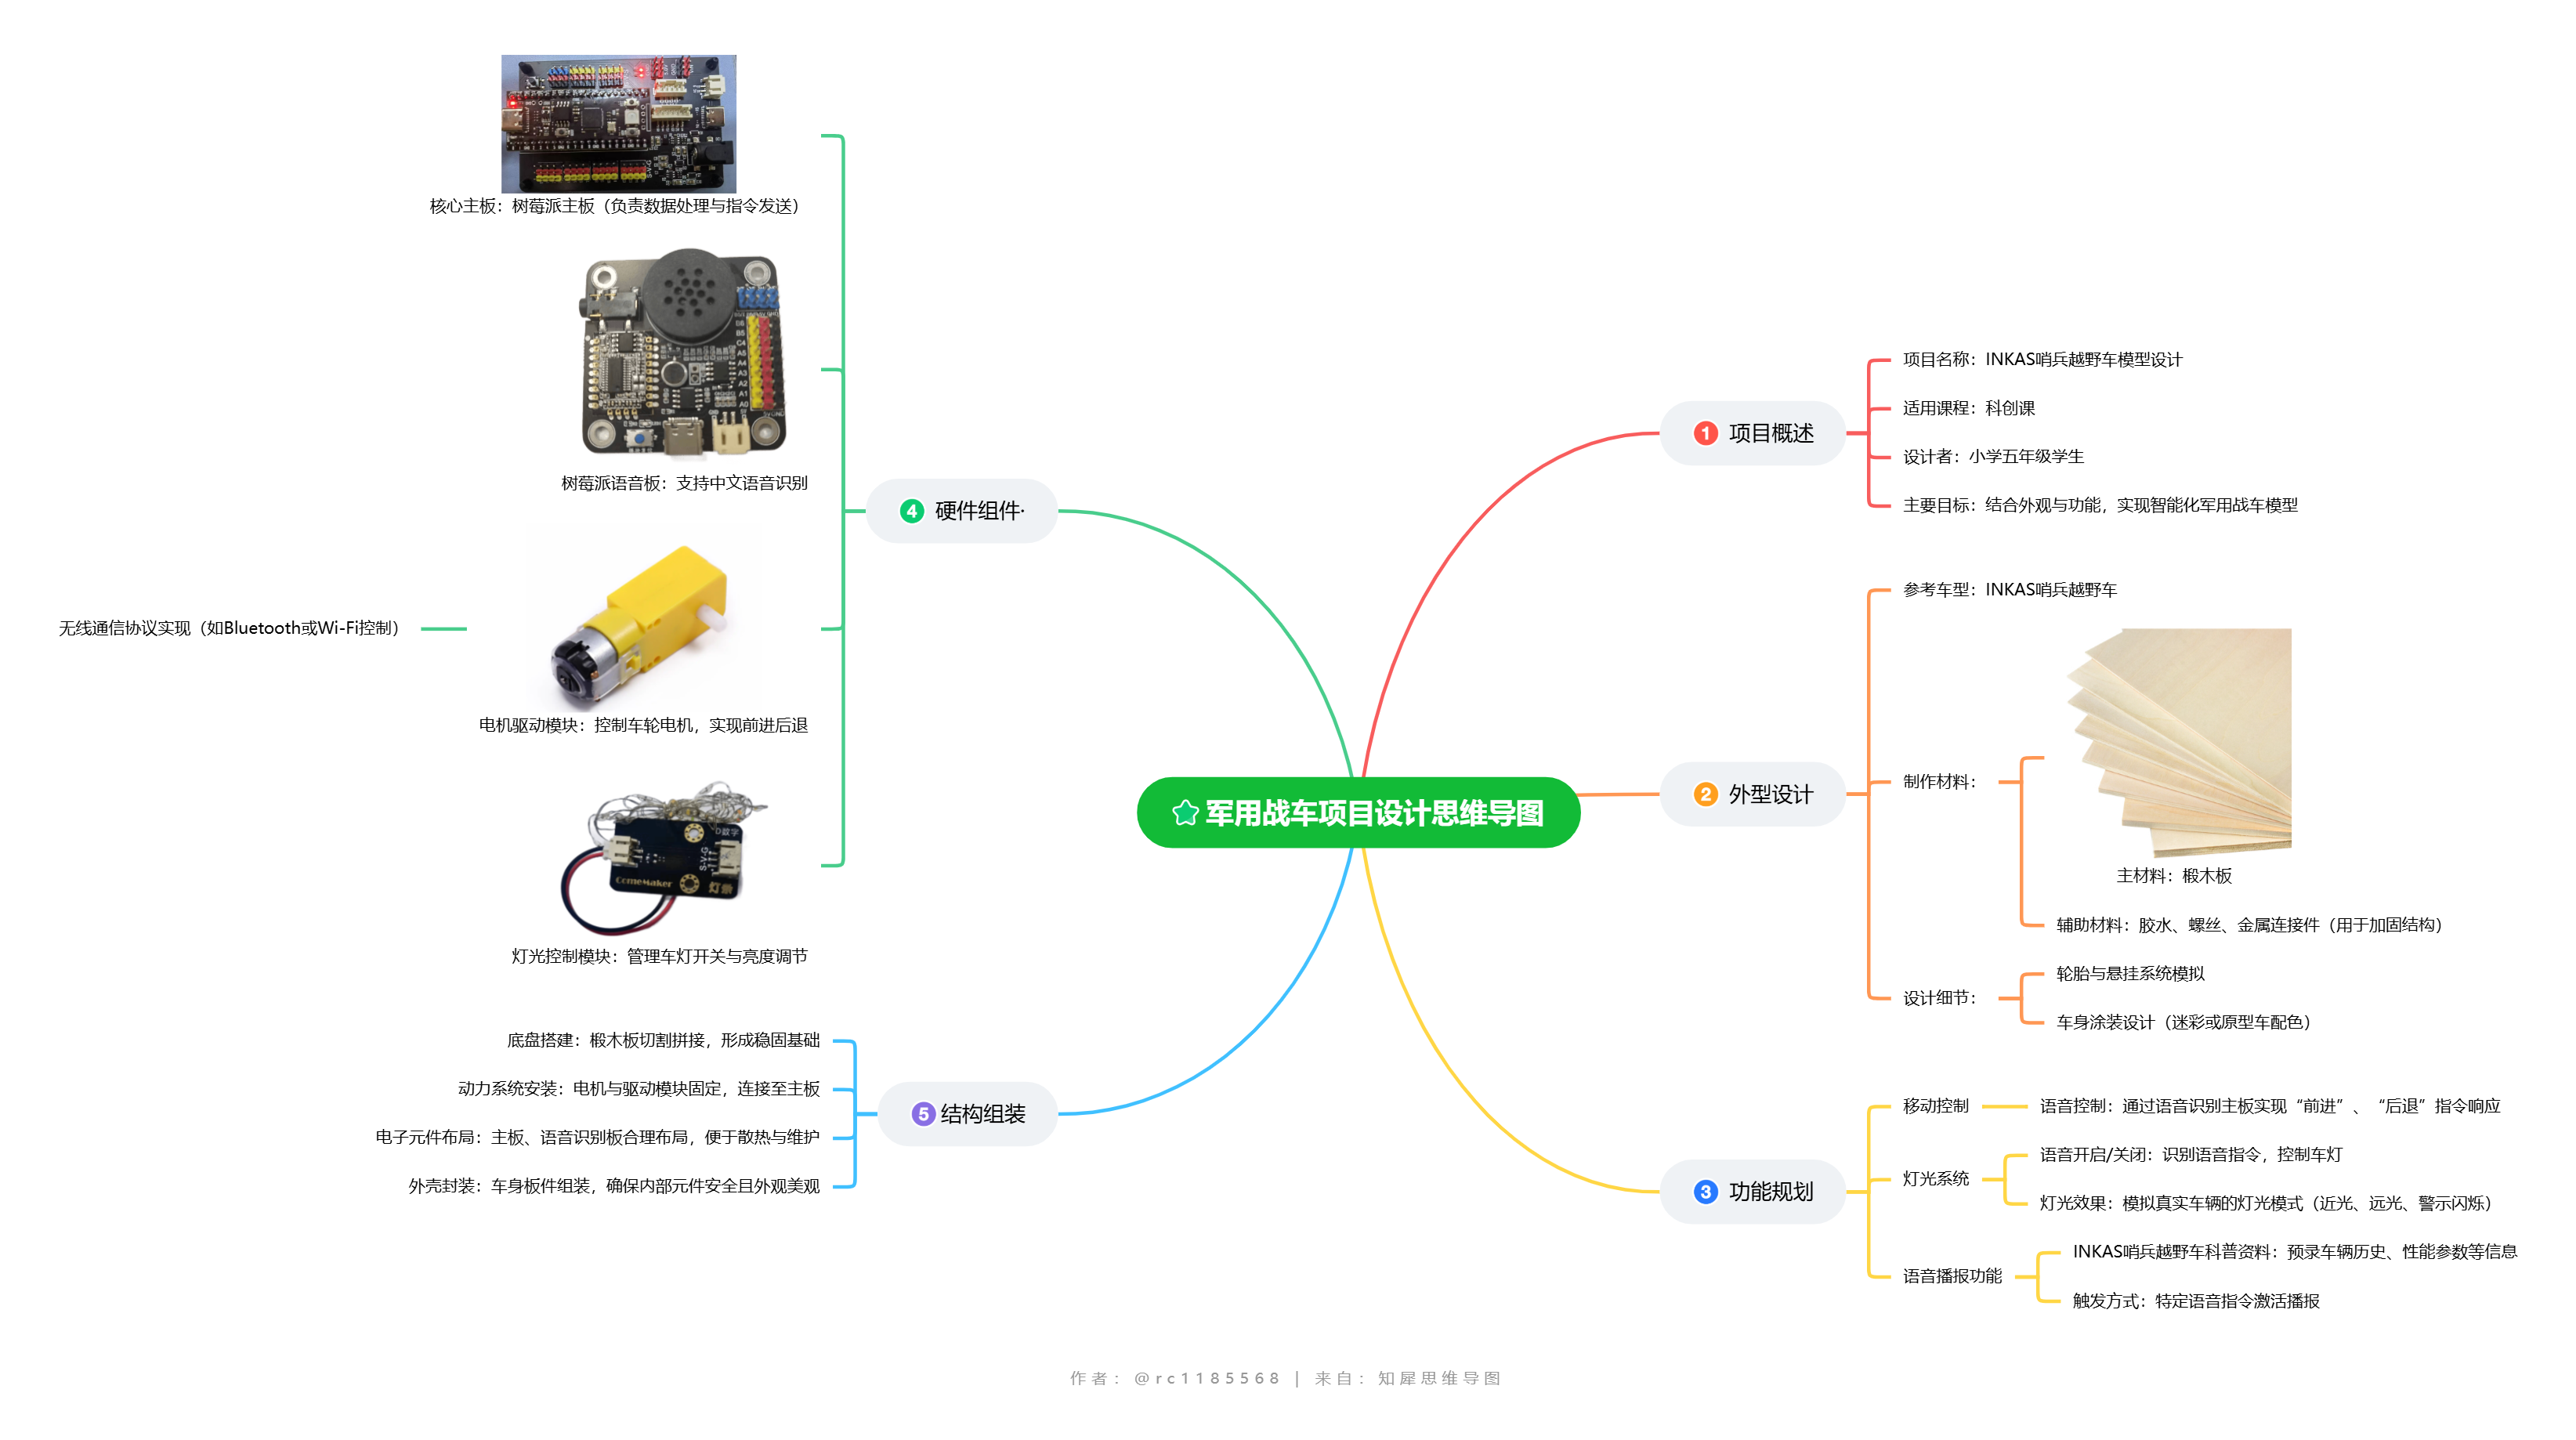Select 项目名称：INKAS哨兵越野车模型设计 node

[x=2042, y=360]
